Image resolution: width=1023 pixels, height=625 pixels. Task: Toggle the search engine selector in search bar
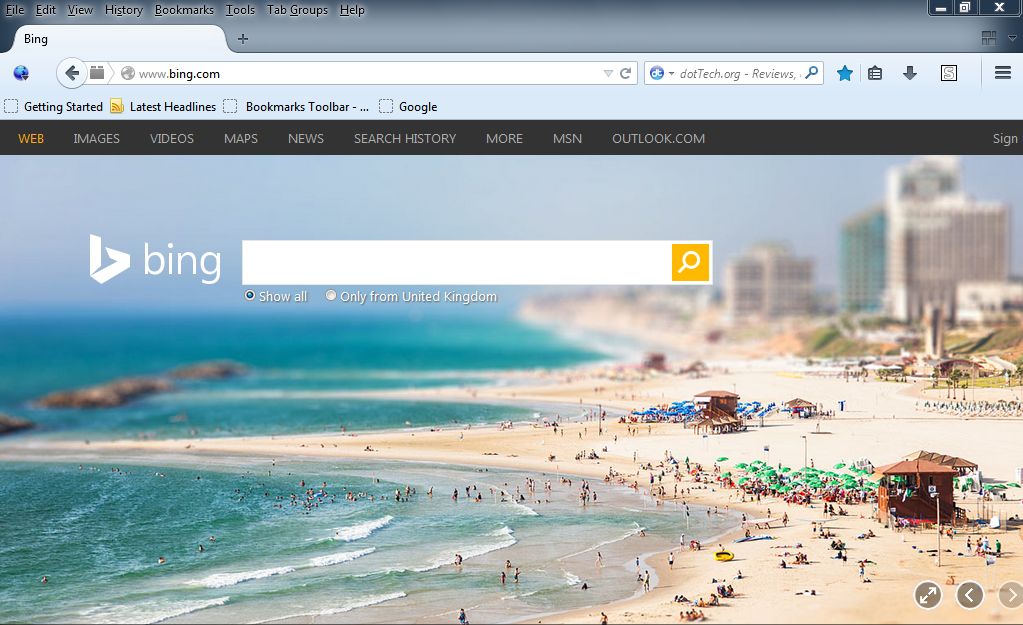(x=664, y=72)
